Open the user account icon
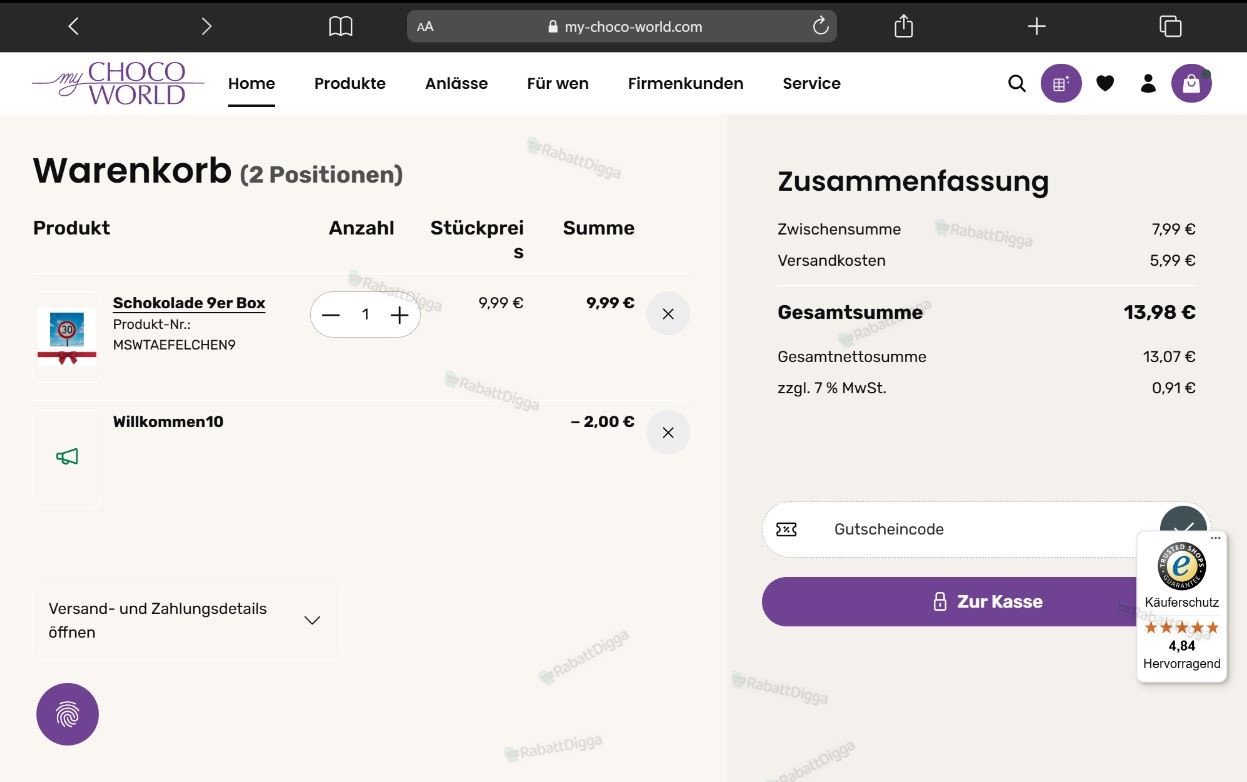The height and width of the screenshot is (782, 1247). 1148,84
